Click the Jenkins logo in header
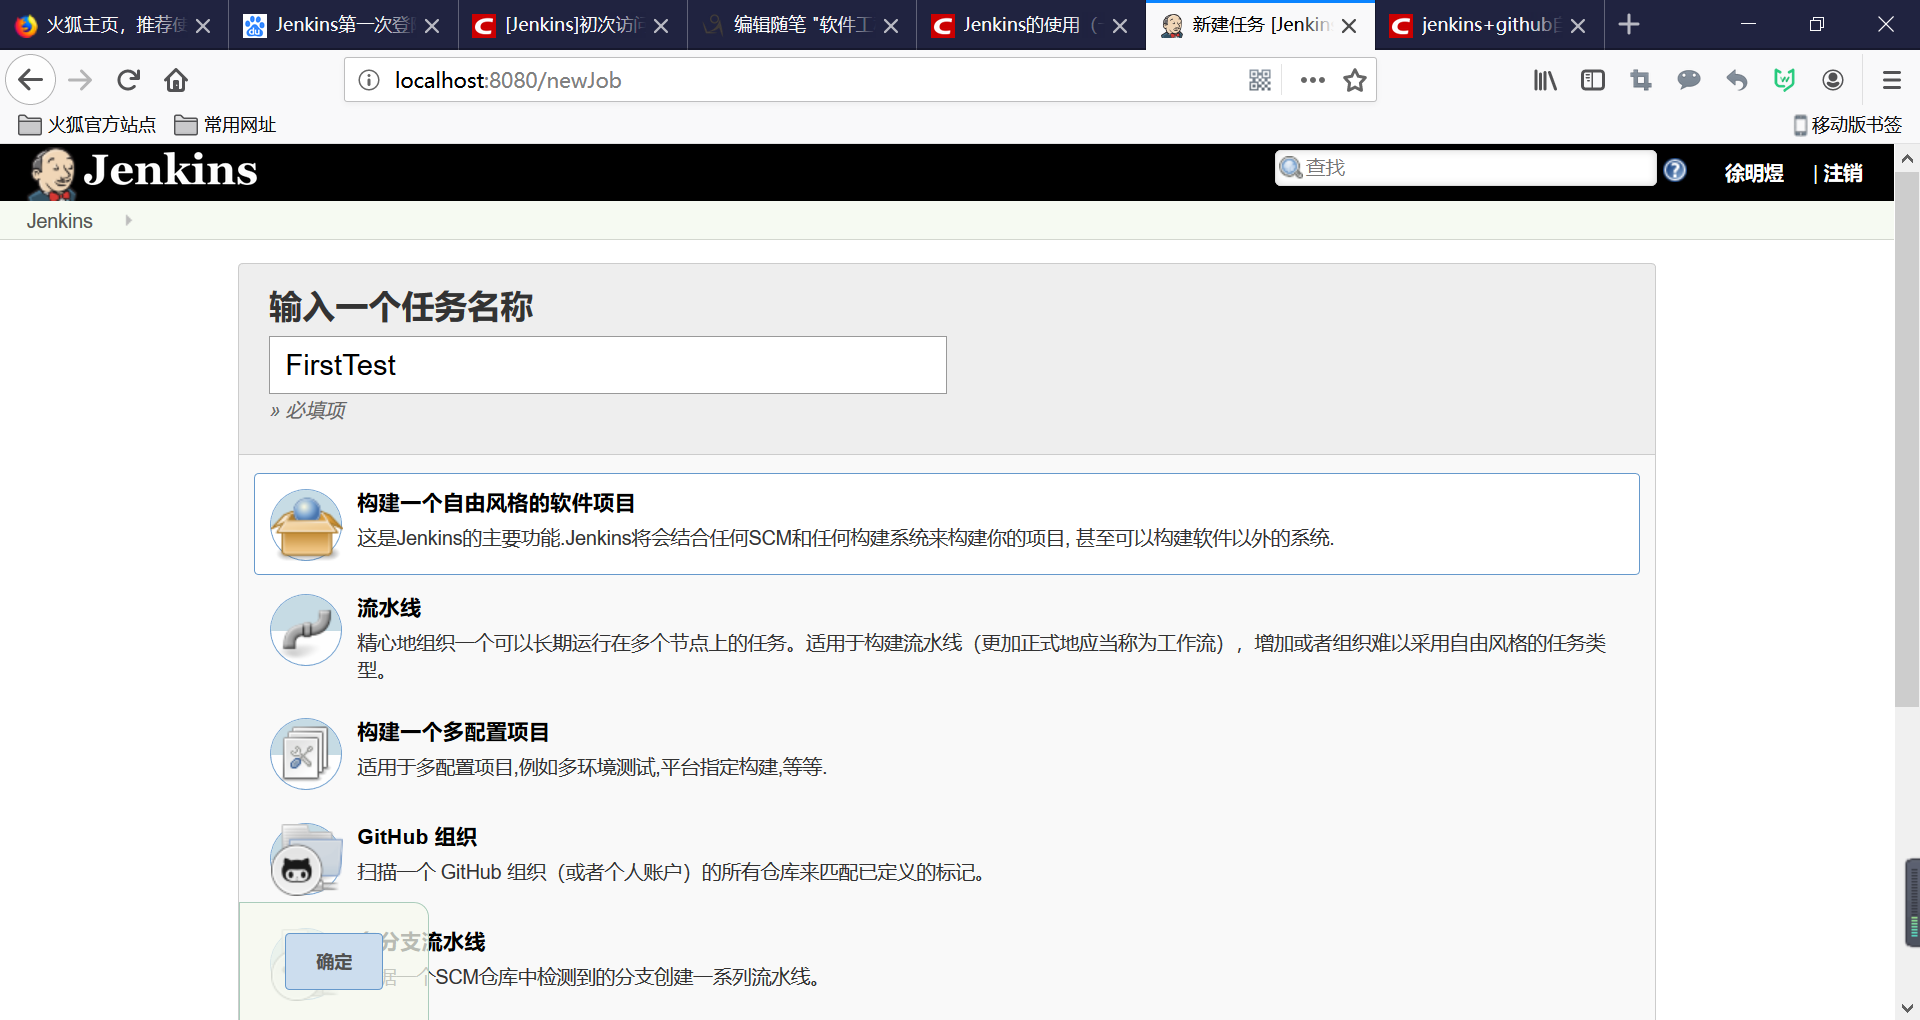 [143, 172]
